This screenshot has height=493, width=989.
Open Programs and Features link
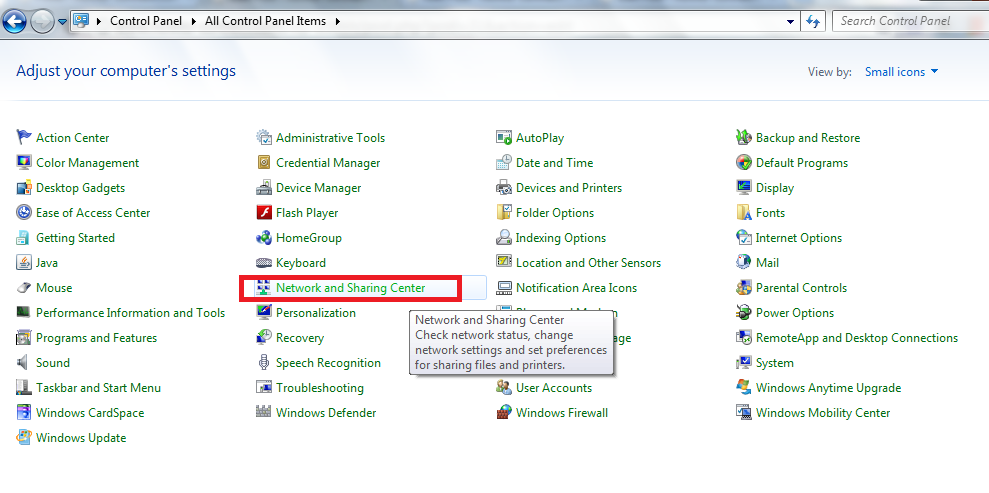[x=97, y=338]
